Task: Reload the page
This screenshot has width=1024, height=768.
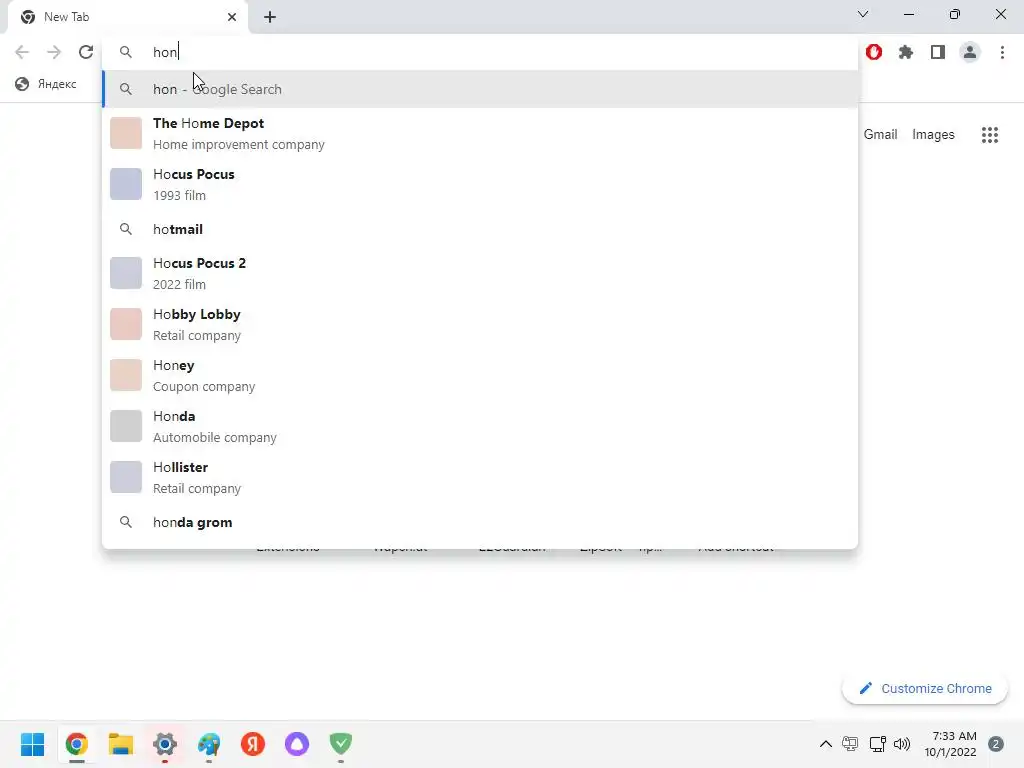Action: [x=86, y=52]
